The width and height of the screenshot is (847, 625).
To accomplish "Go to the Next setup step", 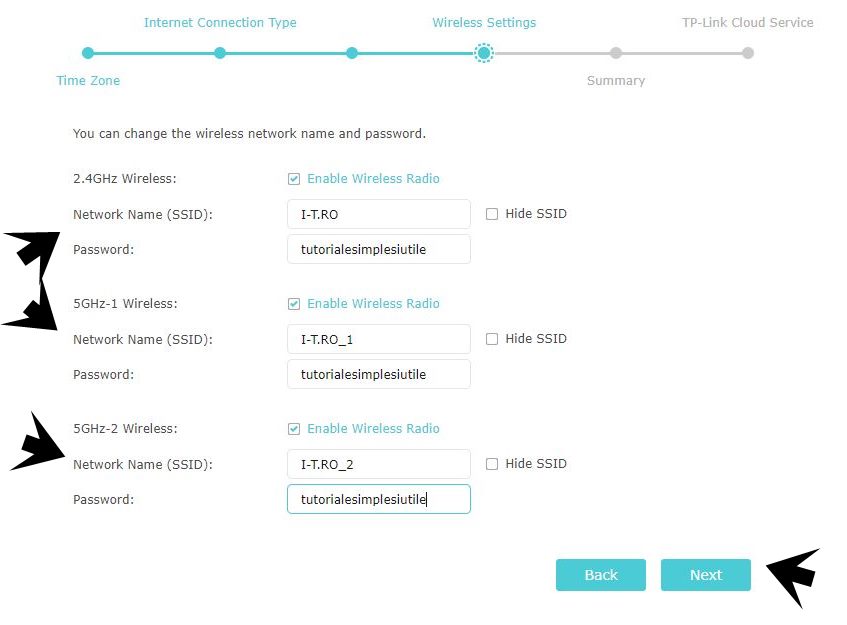I will tap(705, 575).
